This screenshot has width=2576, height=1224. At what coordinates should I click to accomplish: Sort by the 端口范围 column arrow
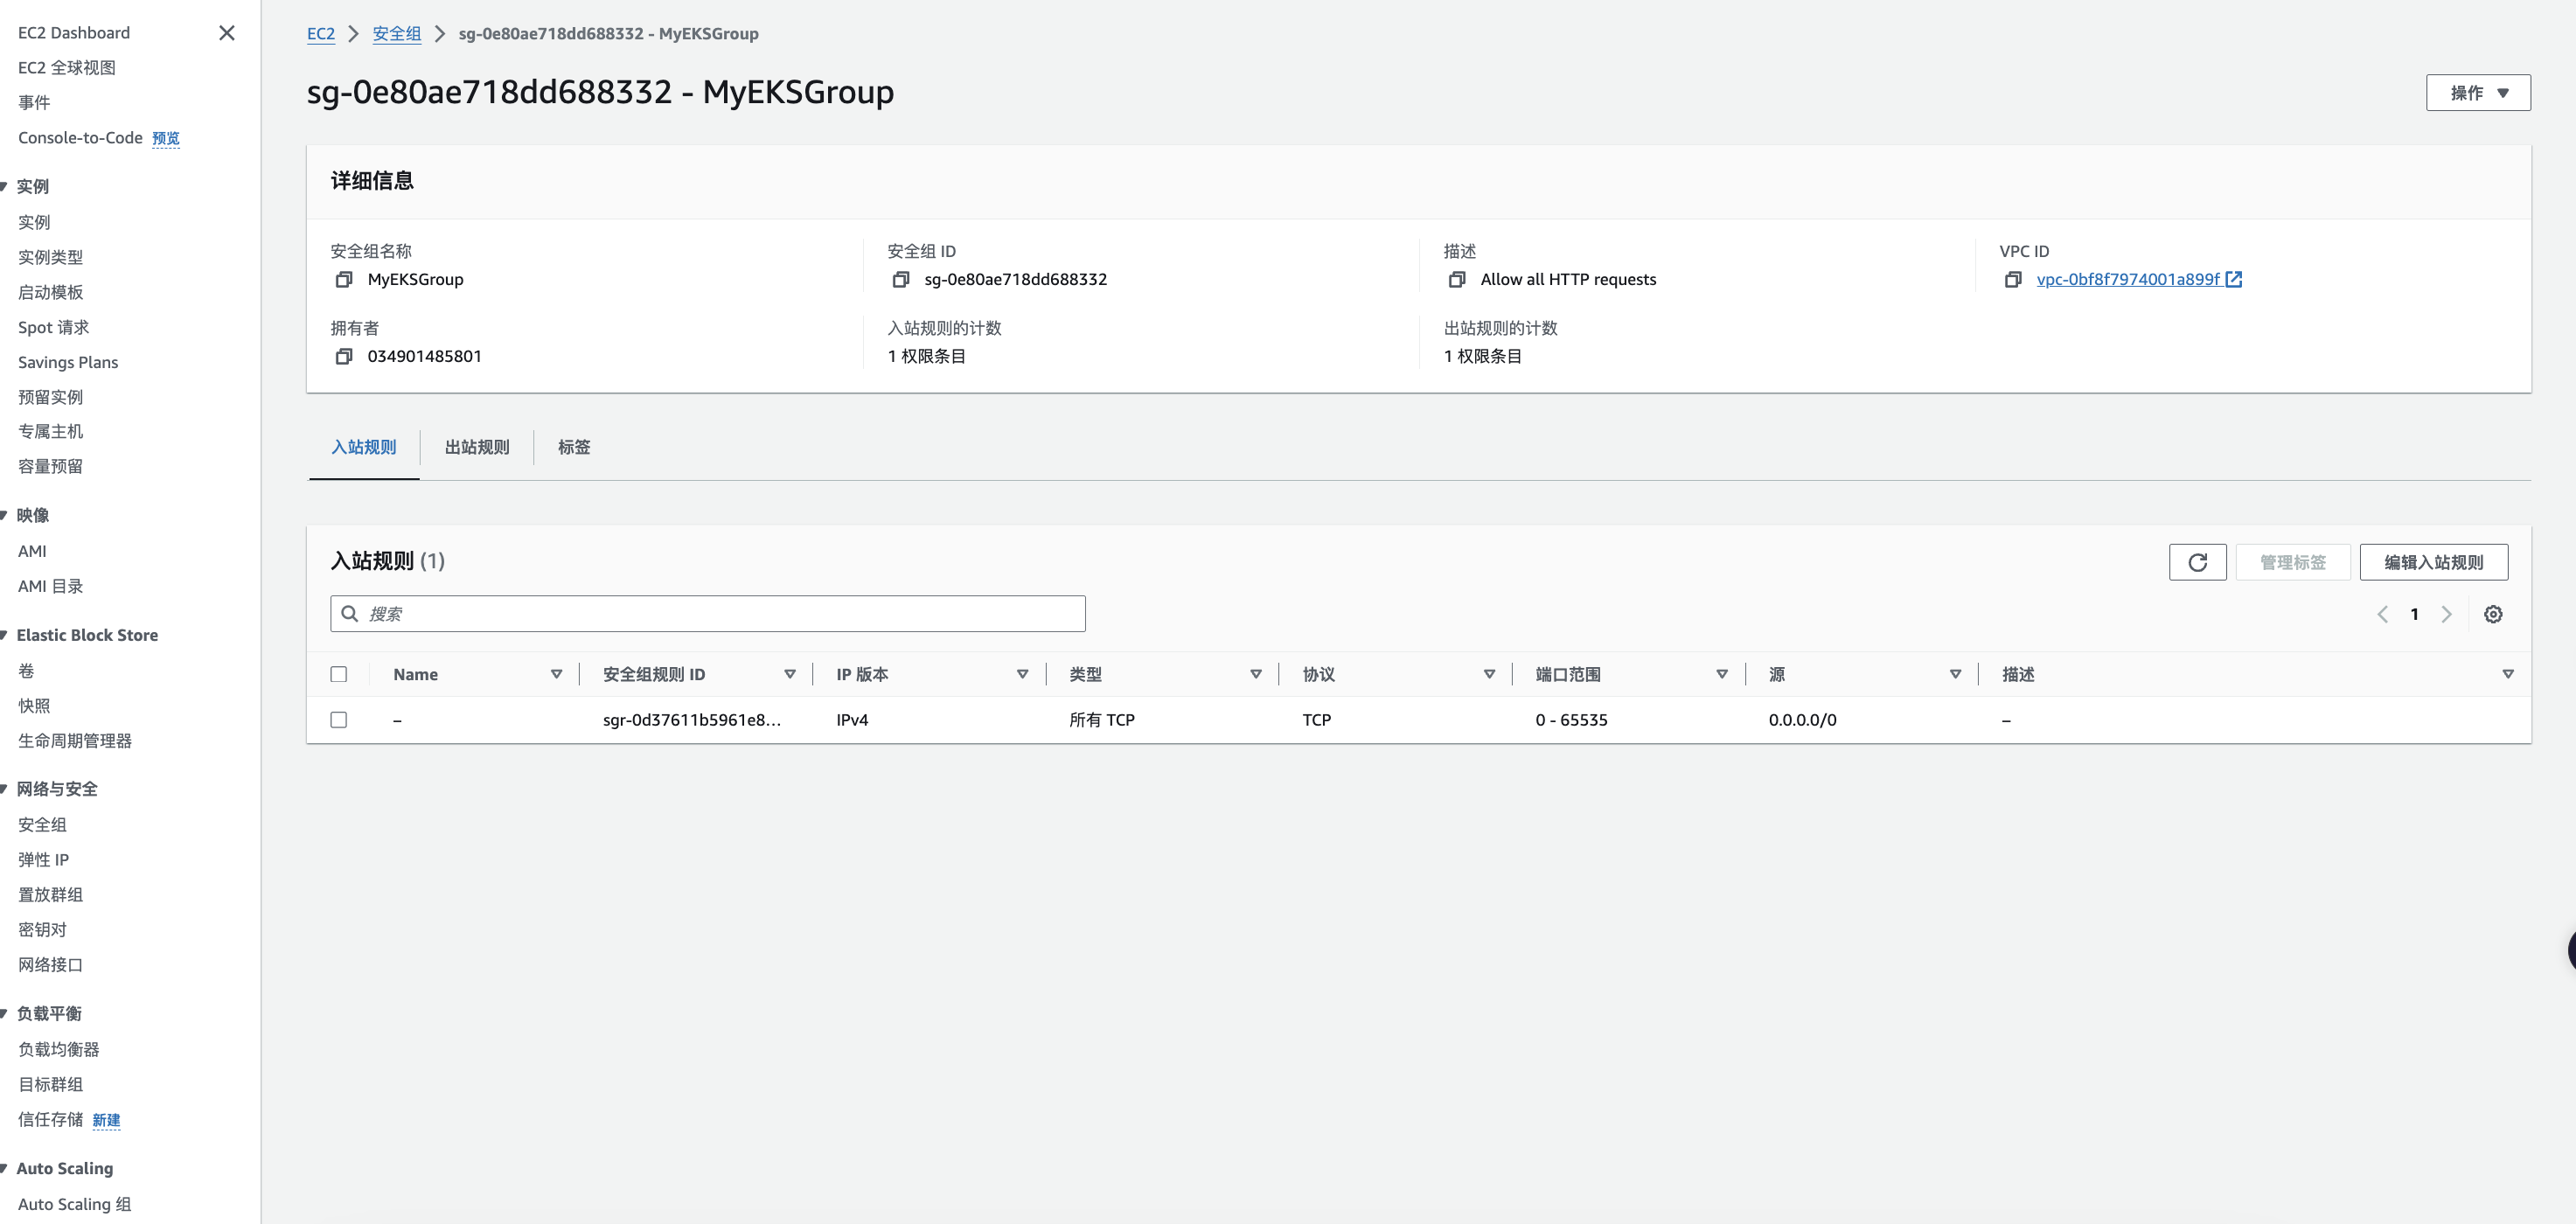coord(1721,674)
